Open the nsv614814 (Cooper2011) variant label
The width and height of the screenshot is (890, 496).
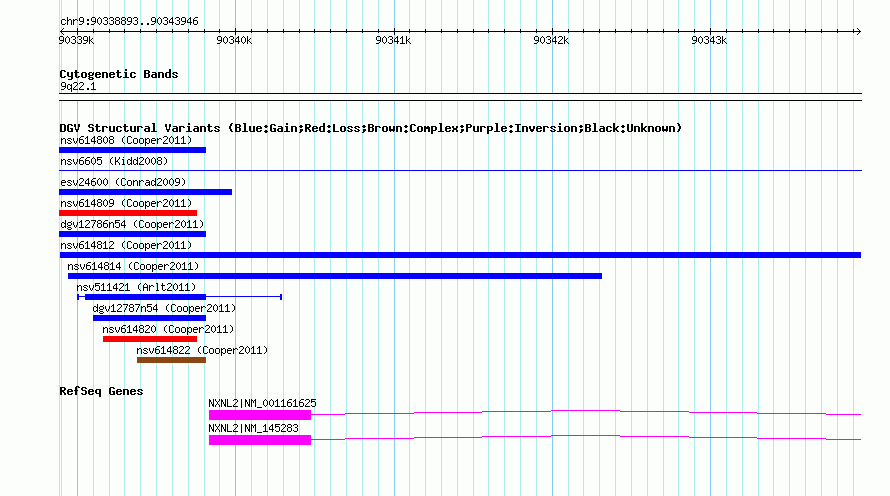pyautogui.click(x=133, y=266)
